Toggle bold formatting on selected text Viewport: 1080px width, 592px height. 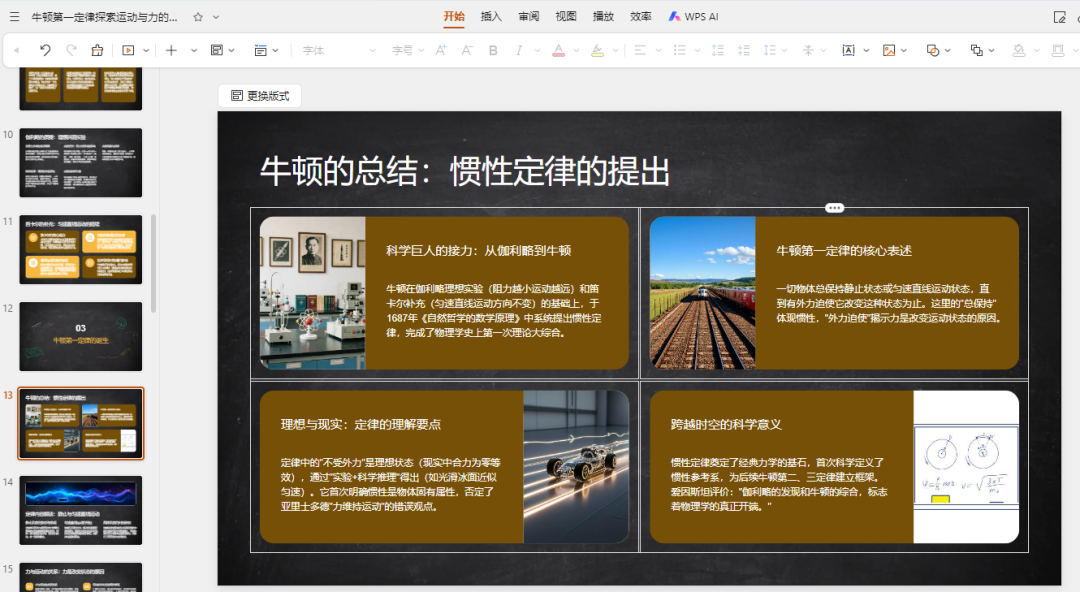[x=492, y=50]
